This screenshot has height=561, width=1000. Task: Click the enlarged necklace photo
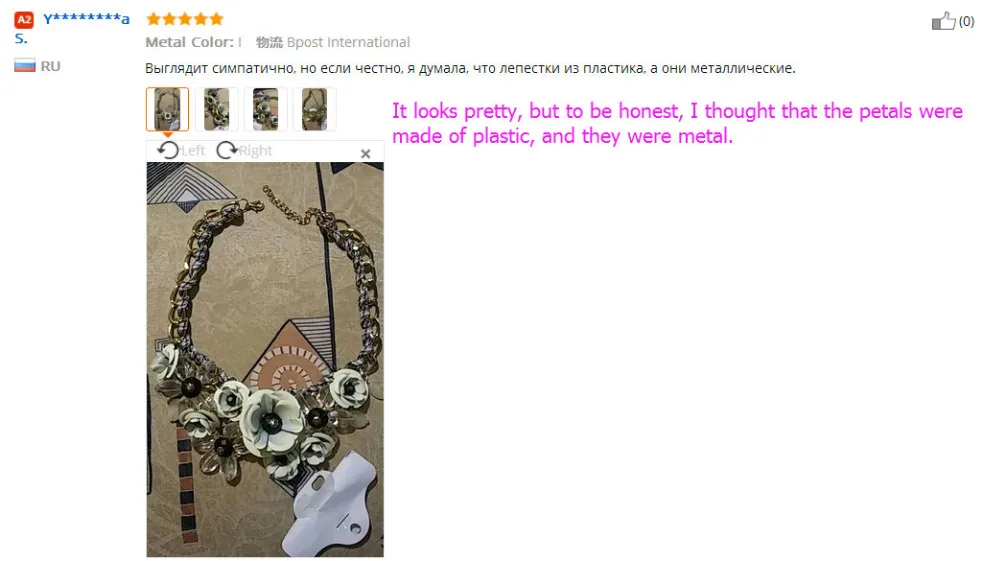click(x=265, y=360)
